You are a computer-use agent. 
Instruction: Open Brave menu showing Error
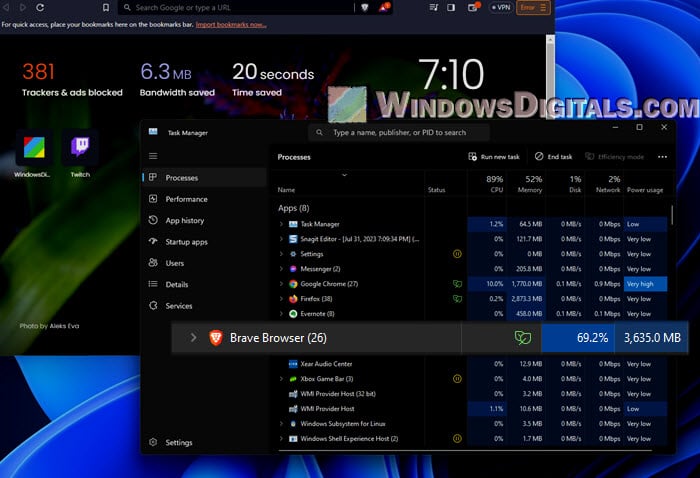point(533,8)
